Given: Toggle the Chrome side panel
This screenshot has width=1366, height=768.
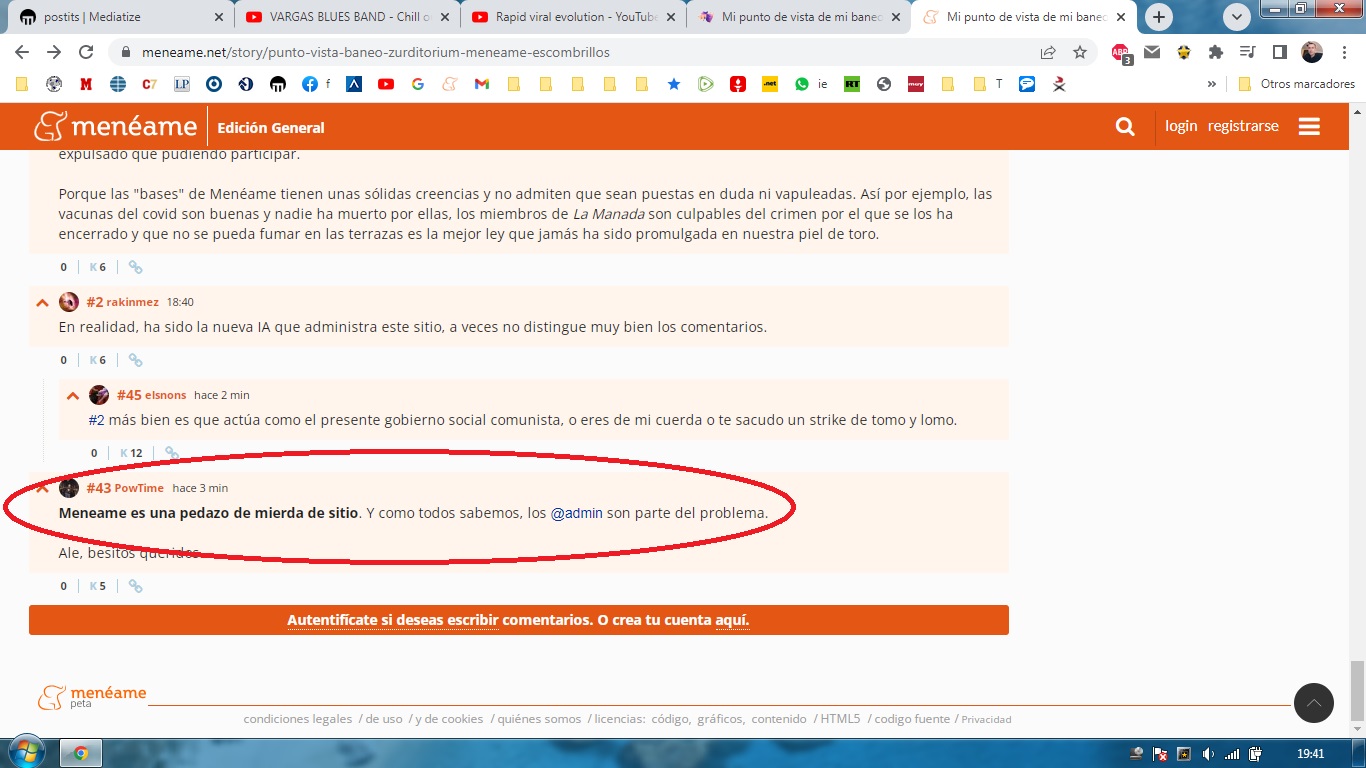Looking at the screenshot, I should coord(1279,52).
